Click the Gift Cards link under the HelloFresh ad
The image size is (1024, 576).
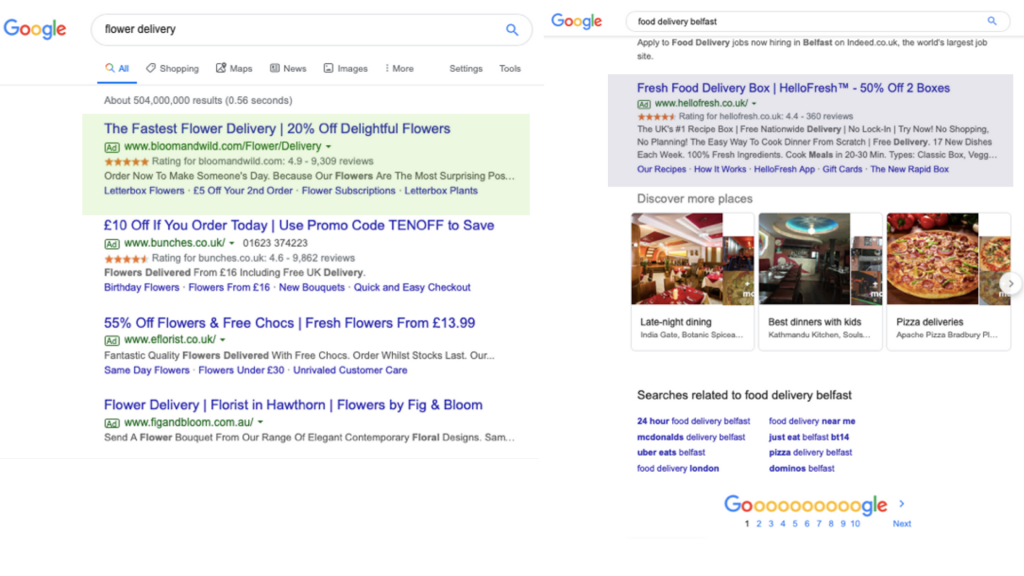tap(842, 169)
